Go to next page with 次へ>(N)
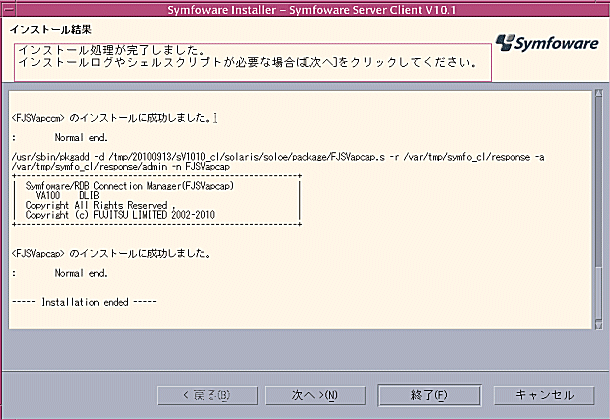Screen dimensions: 610x420 click(x=315, y=395)
